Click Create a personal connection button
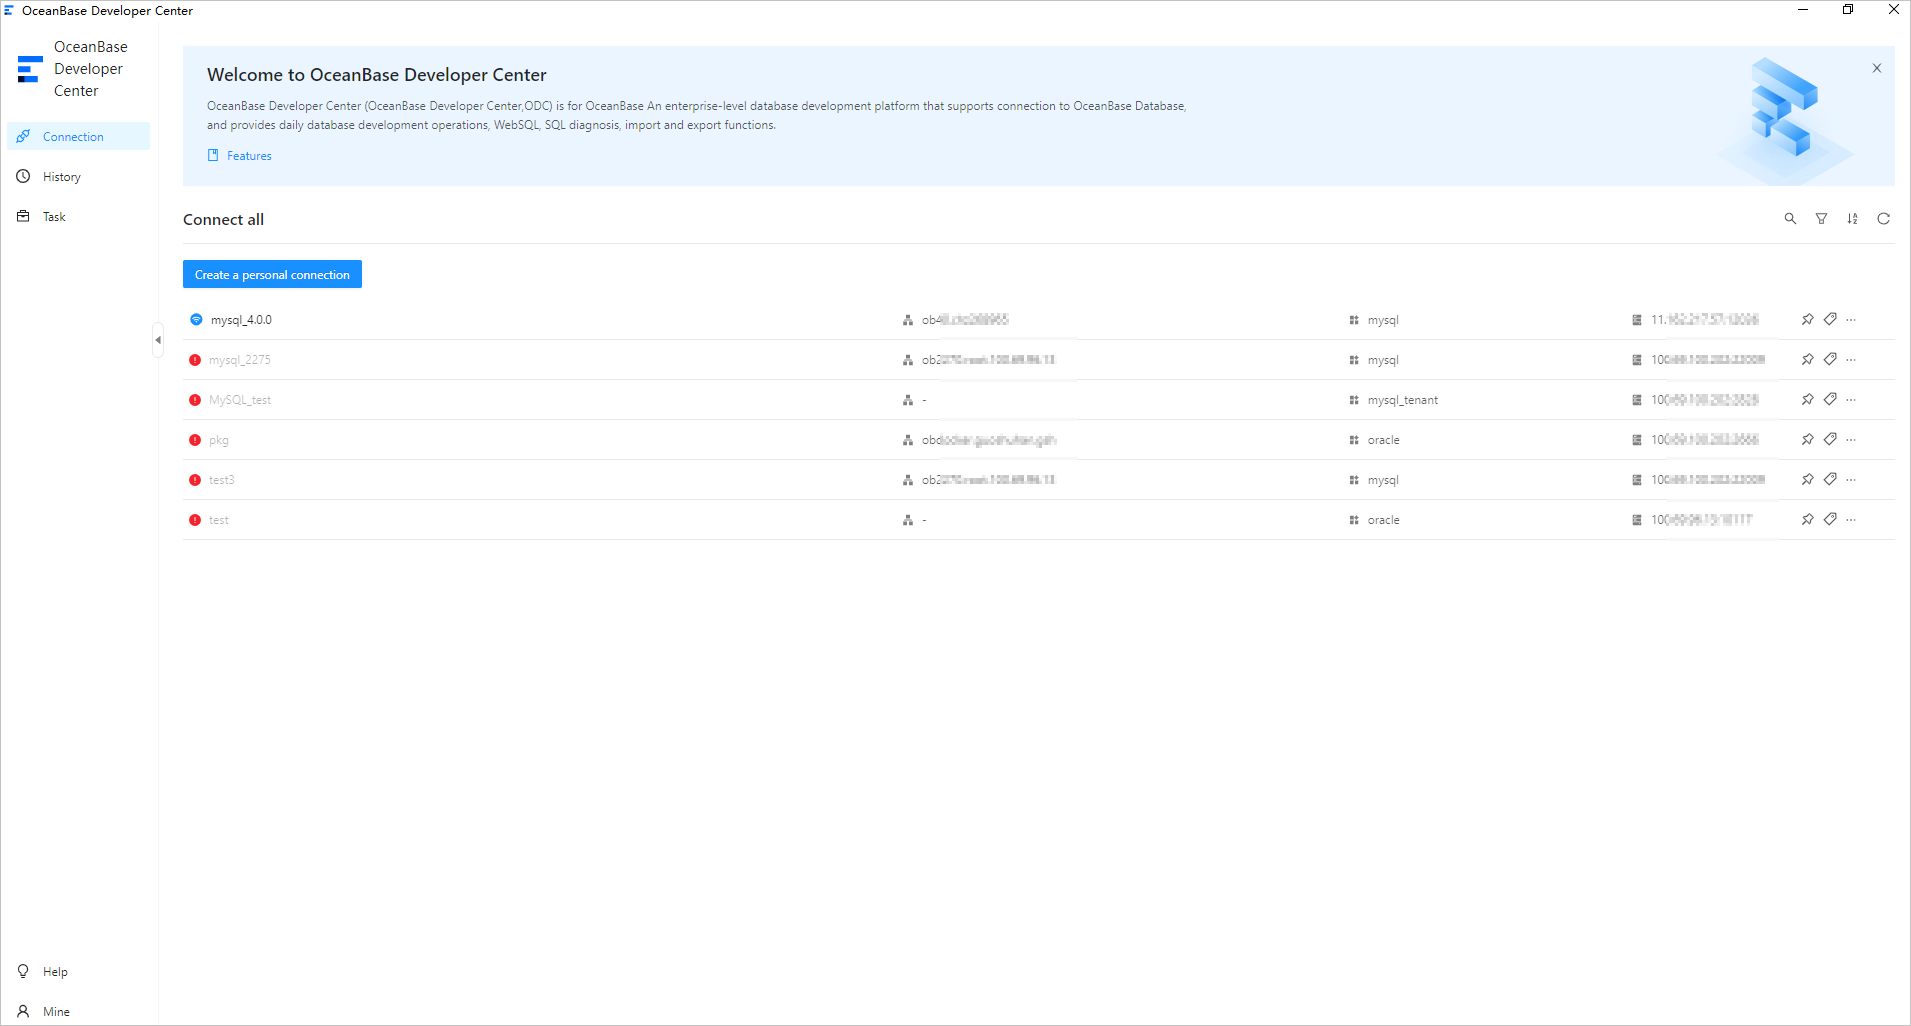The height and width of the screenshot is (1026, 1911). pyautogui.click(x=272, y=275)
